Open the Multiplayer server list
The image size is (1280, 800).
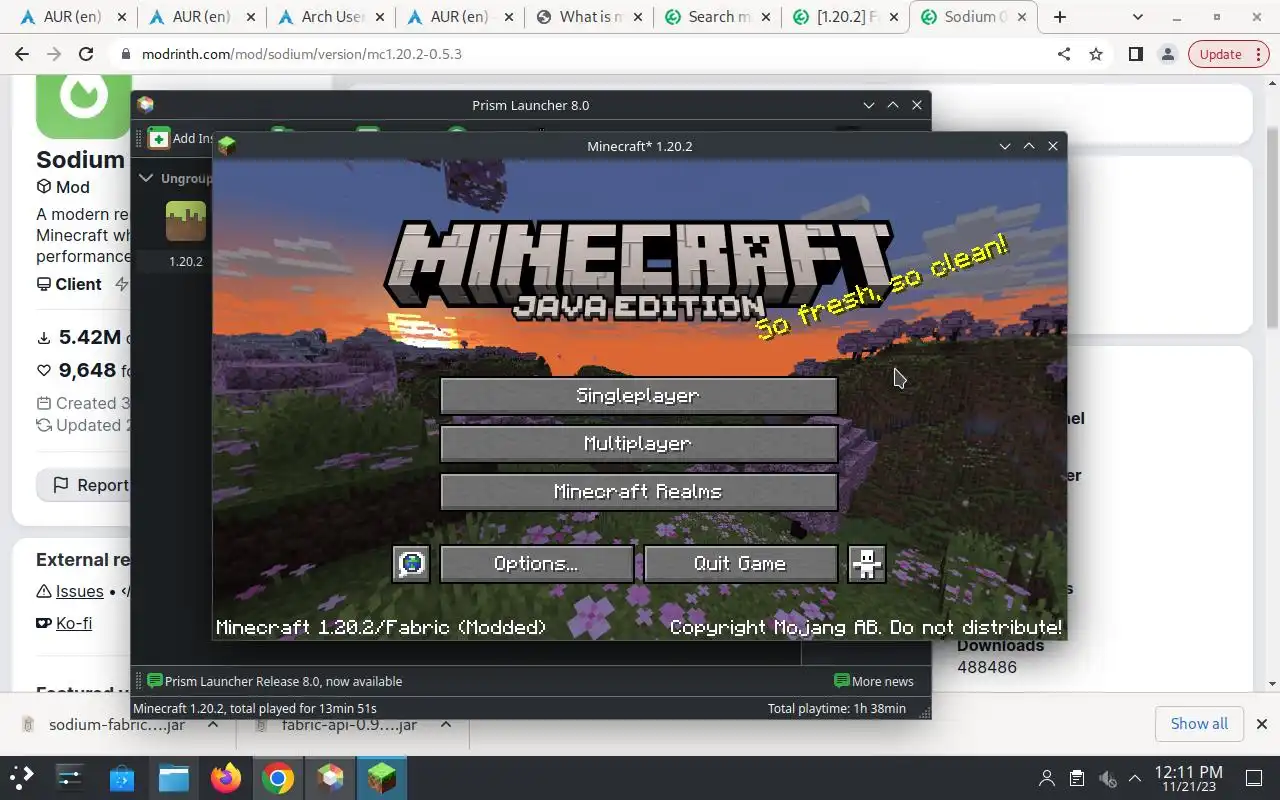[638, 444]
